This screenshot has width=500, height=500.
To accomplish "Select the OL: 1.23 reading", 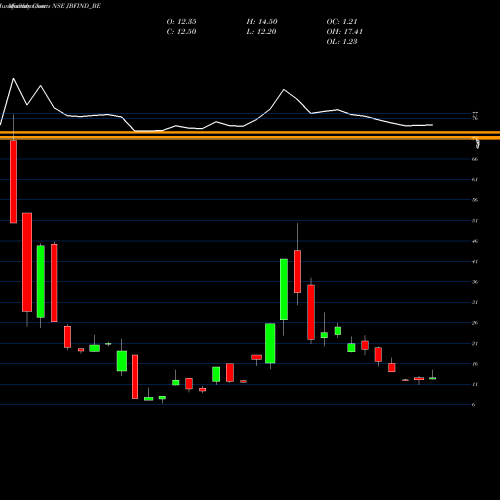I will [342, 42].
